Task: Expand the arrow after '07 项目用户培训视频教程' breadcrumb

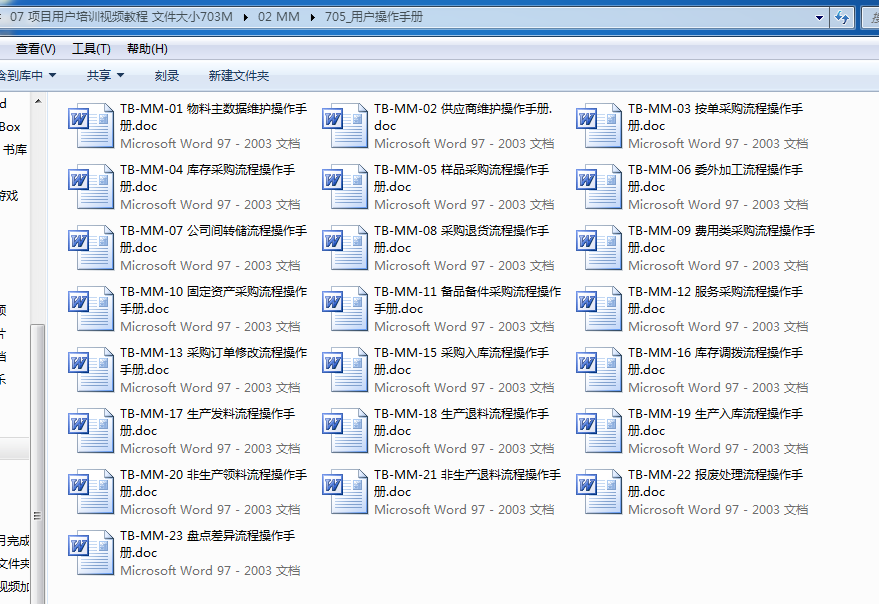Action: (246, 17)
